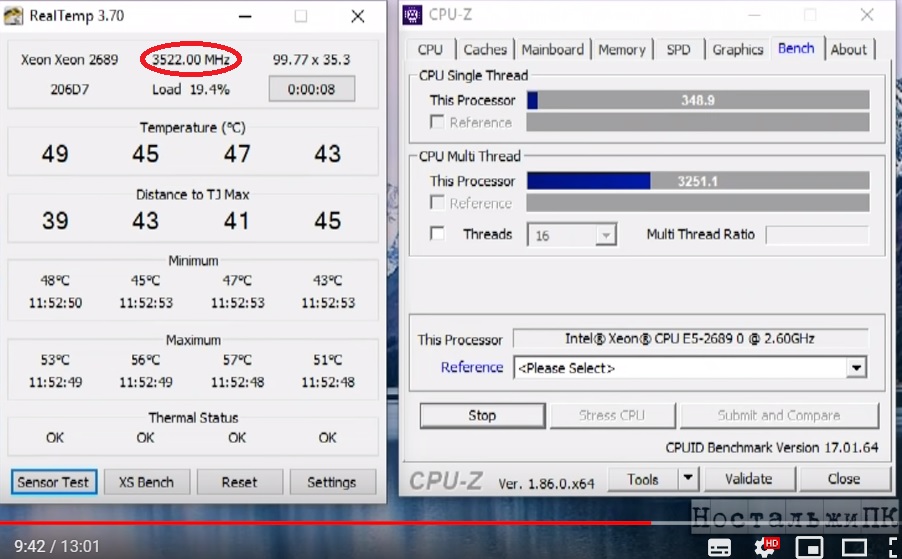The image size is (902, 559).
Task: Close the RealTemp window
Action: [x=358, y=16]
